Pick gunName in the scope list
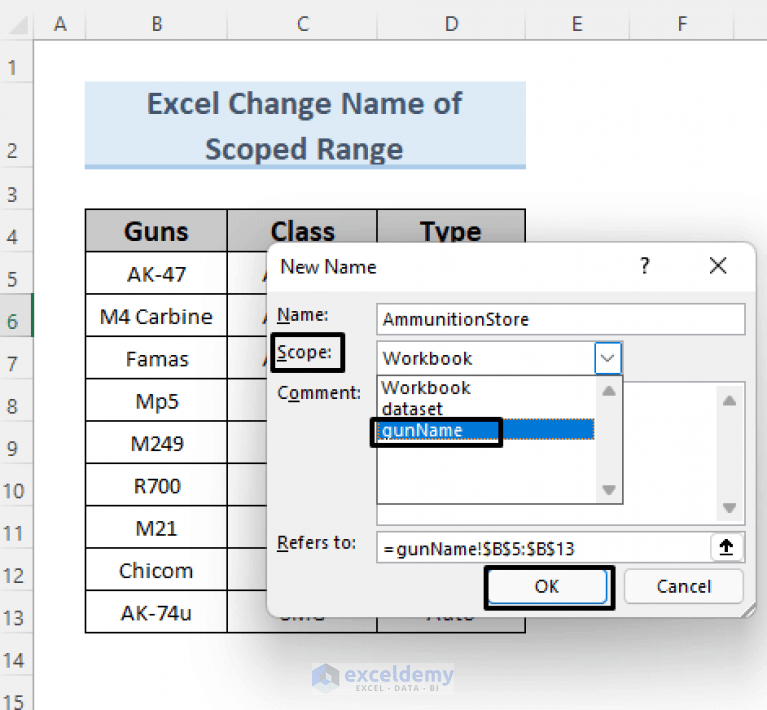 487,430
